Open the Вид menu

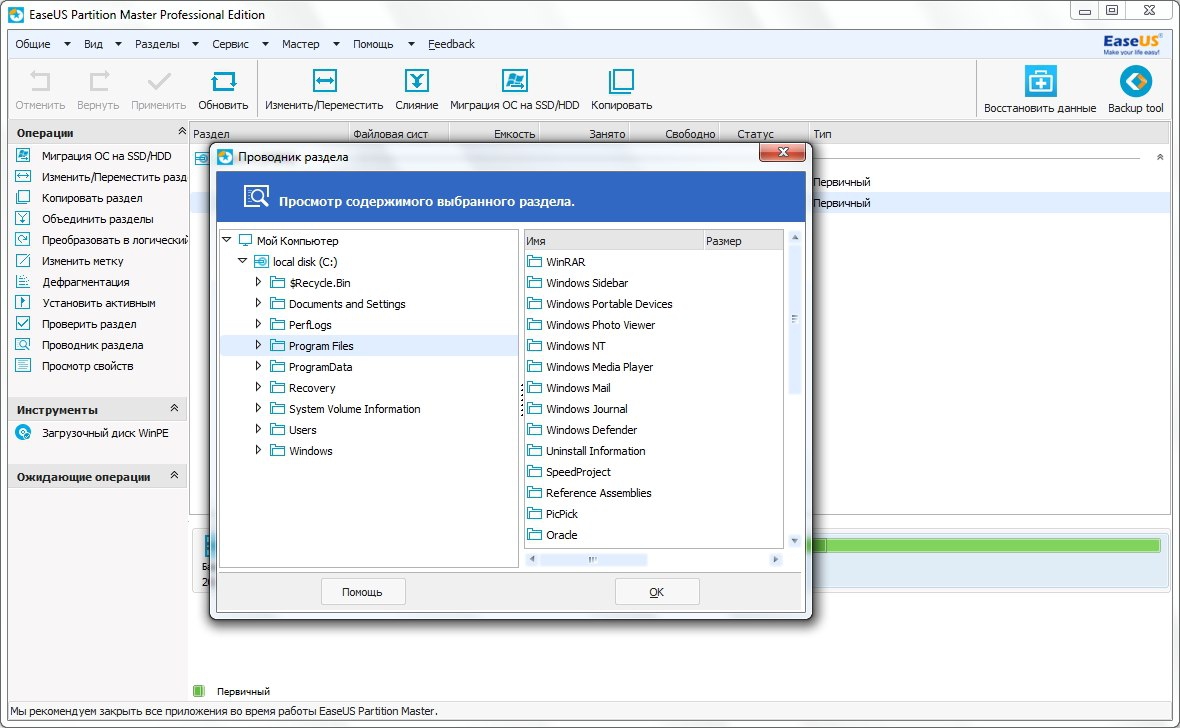coord(102,44)
